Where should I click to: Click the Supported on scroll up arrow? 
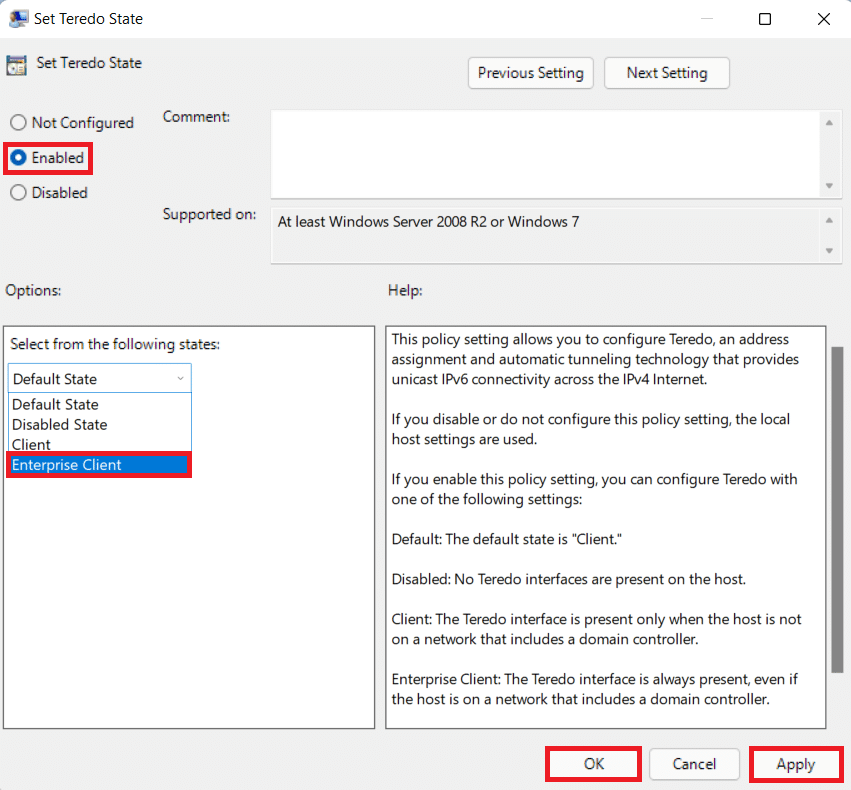(829, 221)
